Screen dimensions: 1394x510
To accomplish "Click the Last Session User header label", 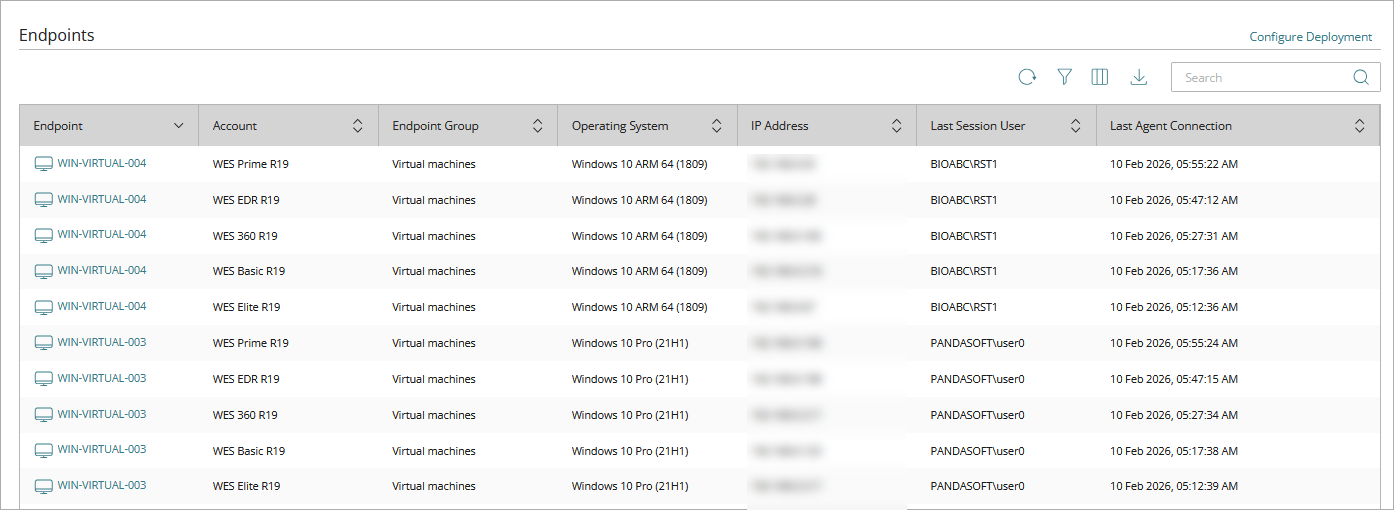I will click(978, 126).
